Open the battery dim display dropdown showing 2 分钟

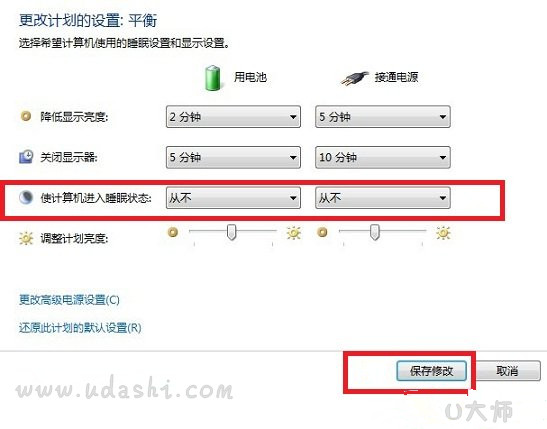[x=233, y=116]
